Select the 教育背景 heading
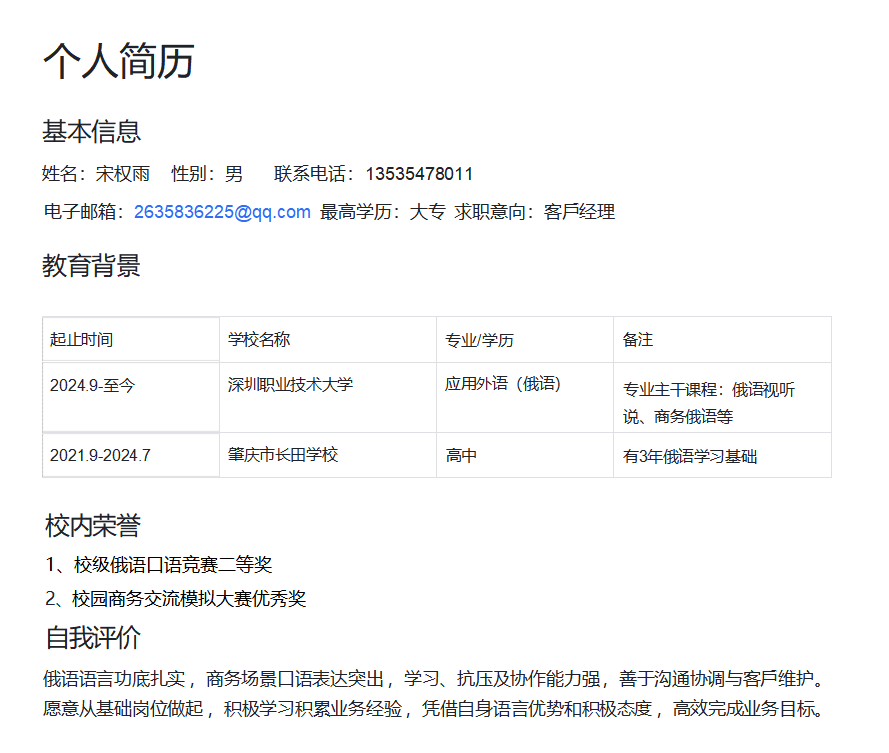Screen dimensions: 889x753 (91, 265)
